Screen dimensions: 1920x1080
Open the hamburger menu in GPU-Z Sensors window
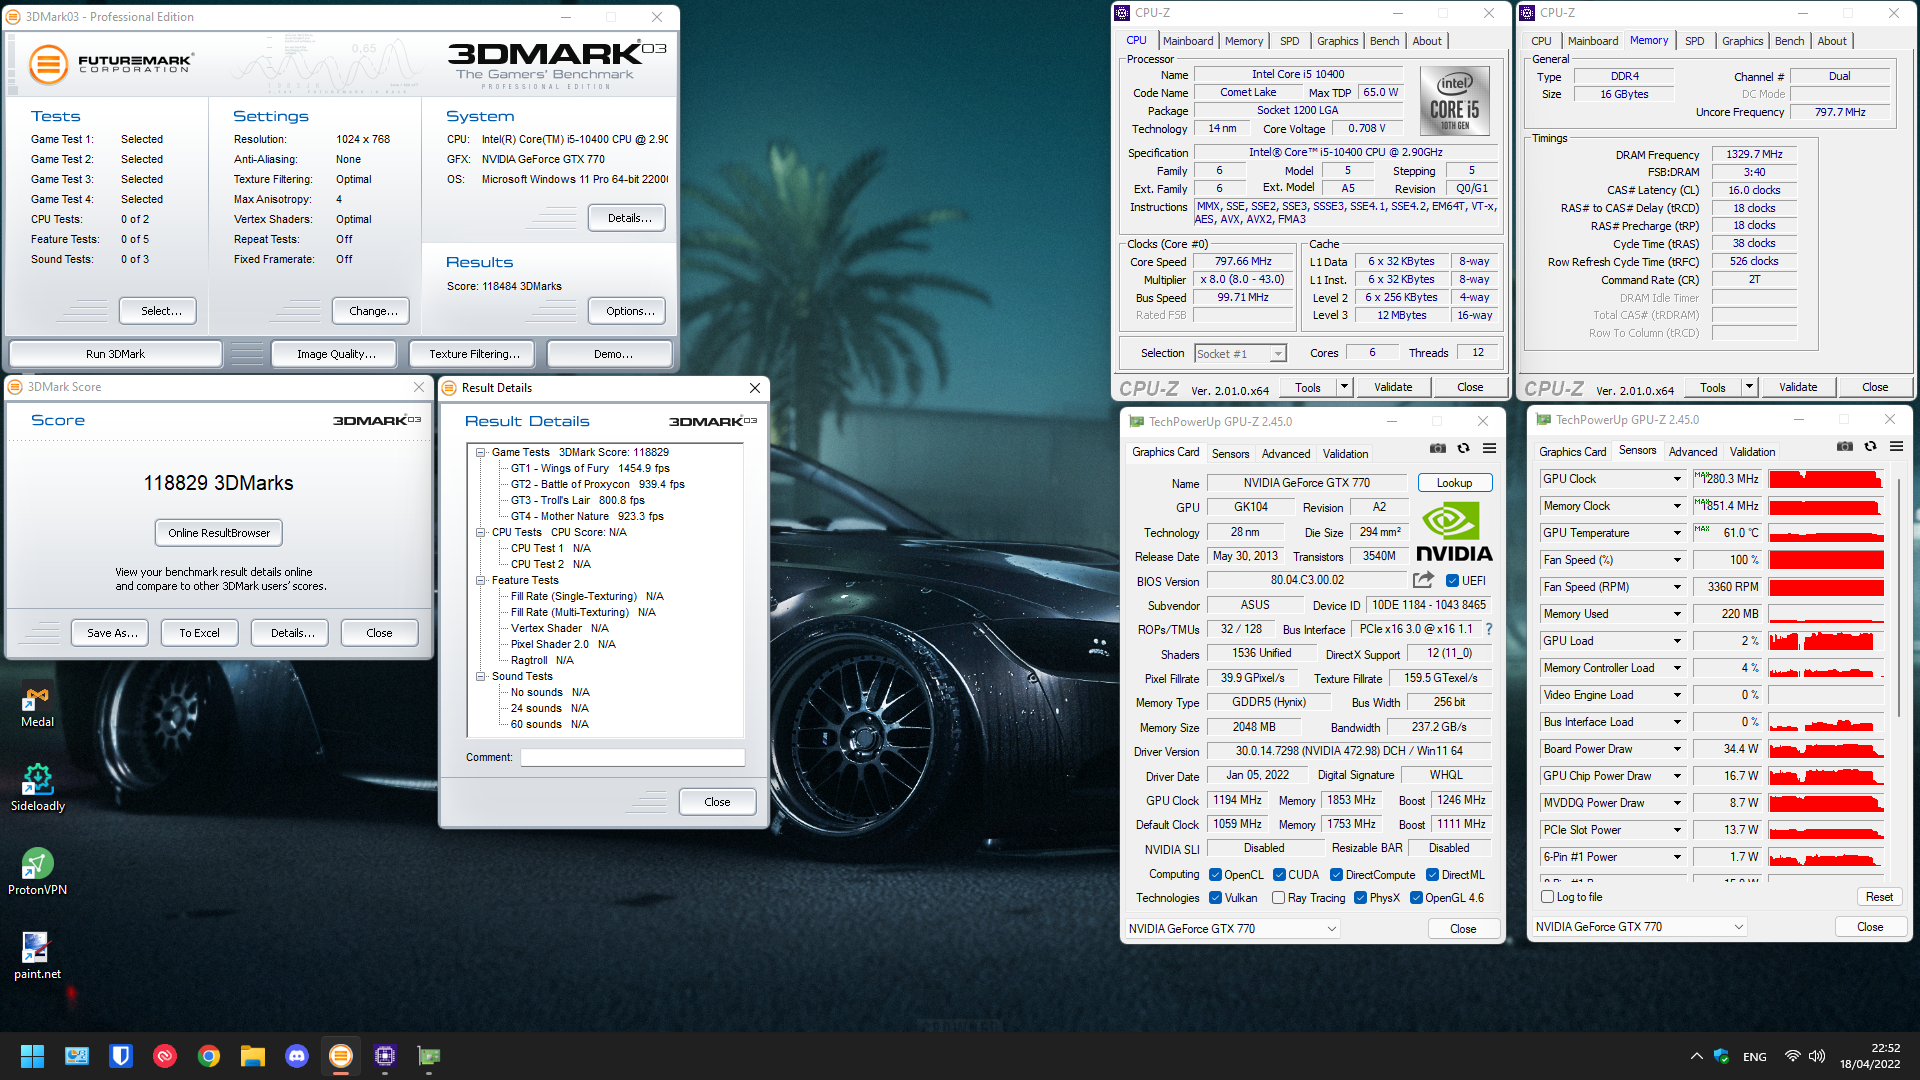click(x=1896, y=447)
